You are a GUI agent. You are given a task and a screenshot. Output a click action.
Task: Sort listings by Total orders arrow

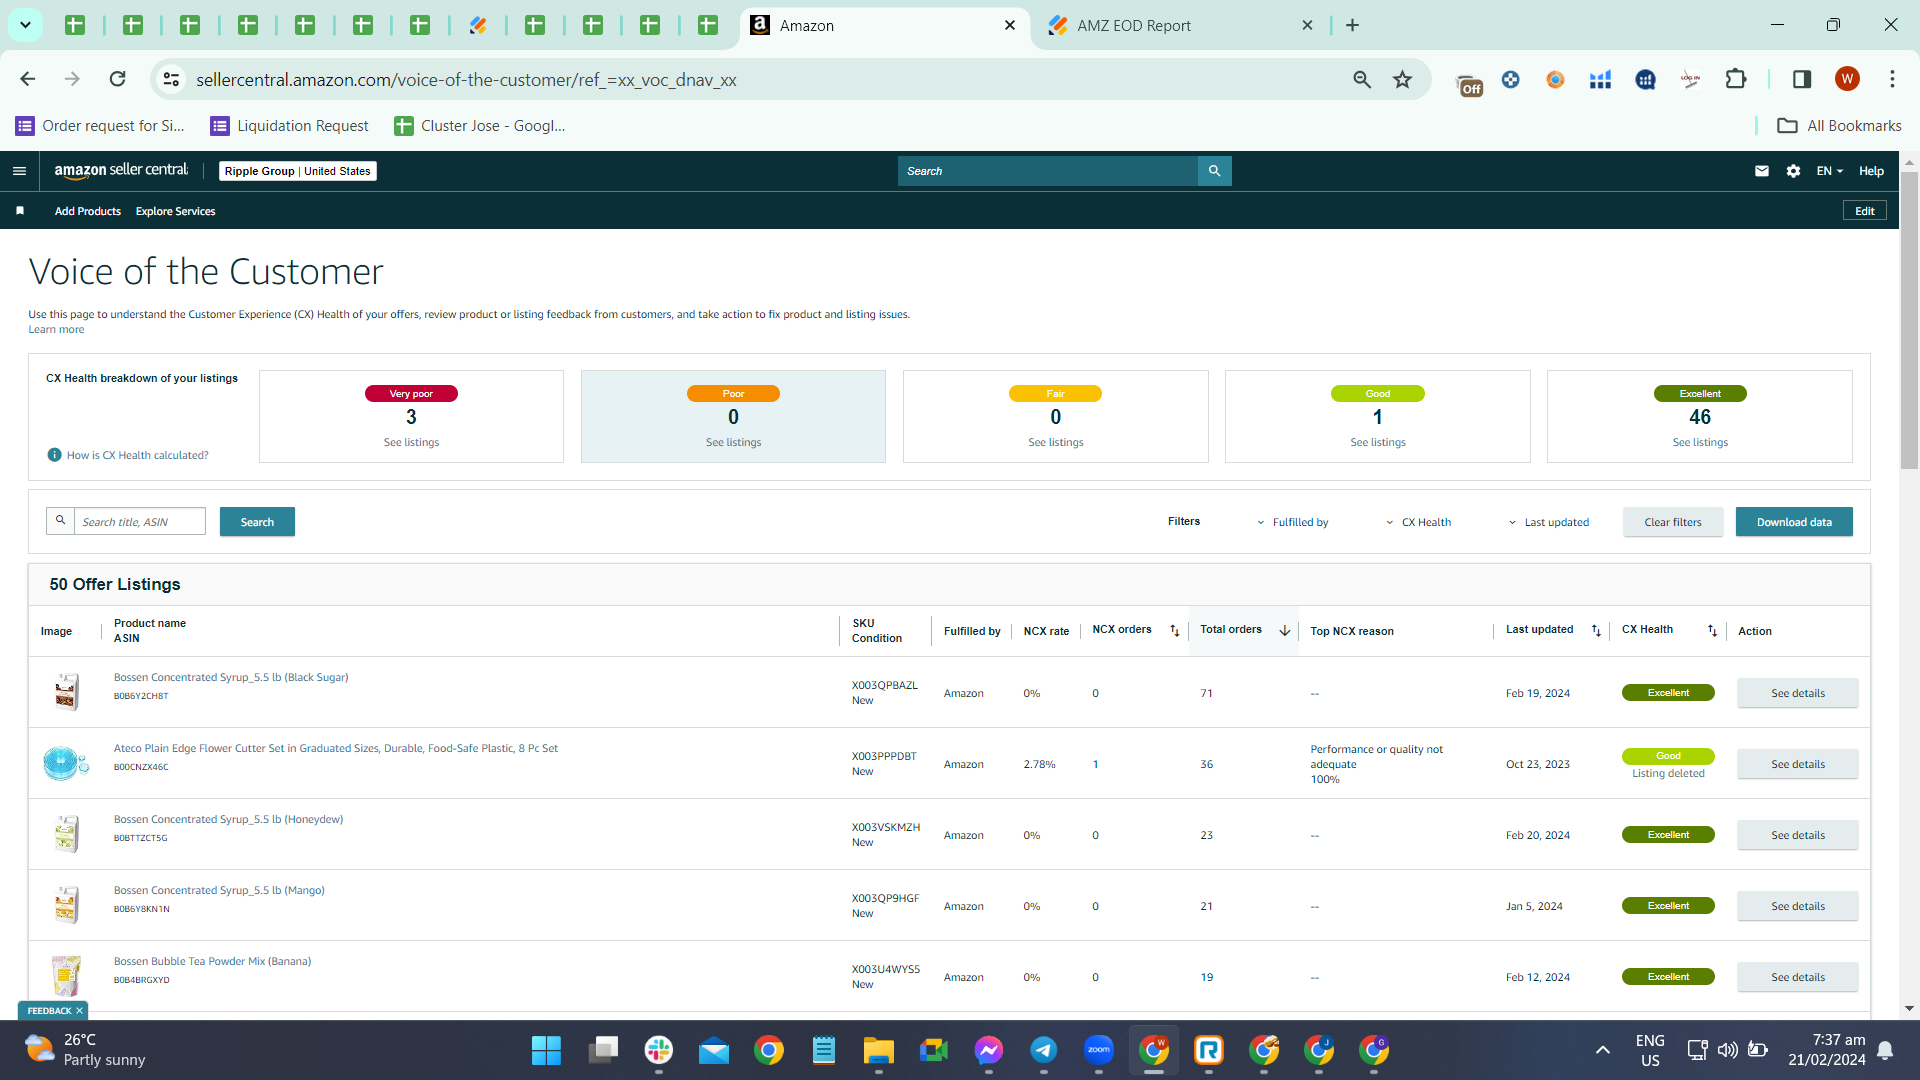1285,631
